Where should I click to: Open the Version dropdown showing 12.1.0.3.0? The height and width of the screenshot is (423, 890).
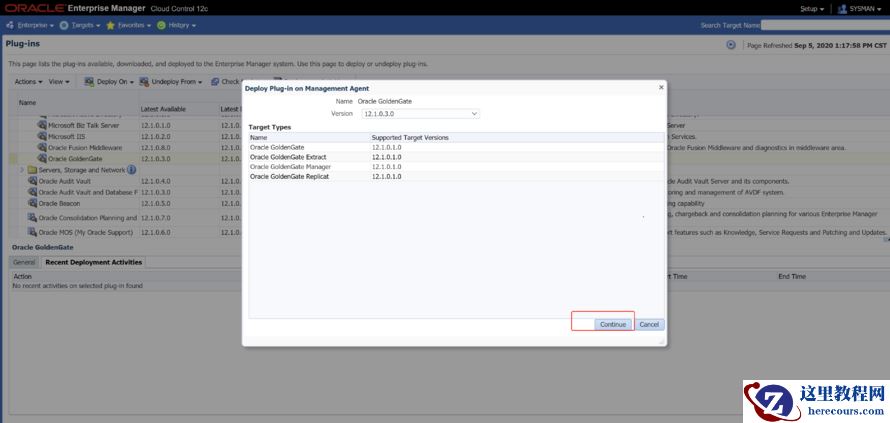pos(421,114)
